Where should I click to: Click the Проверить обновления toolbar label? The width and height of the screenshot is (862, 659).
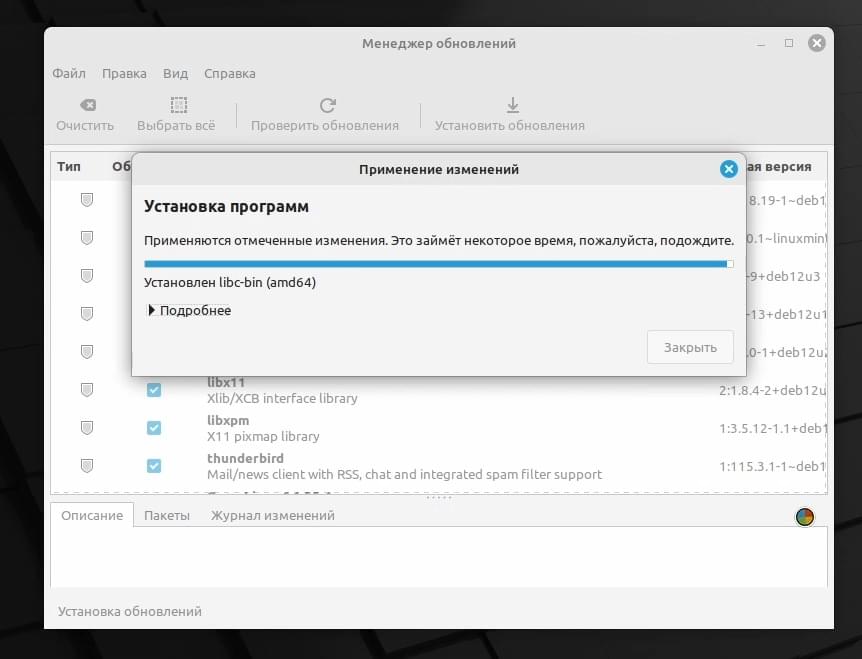[325, 125]
